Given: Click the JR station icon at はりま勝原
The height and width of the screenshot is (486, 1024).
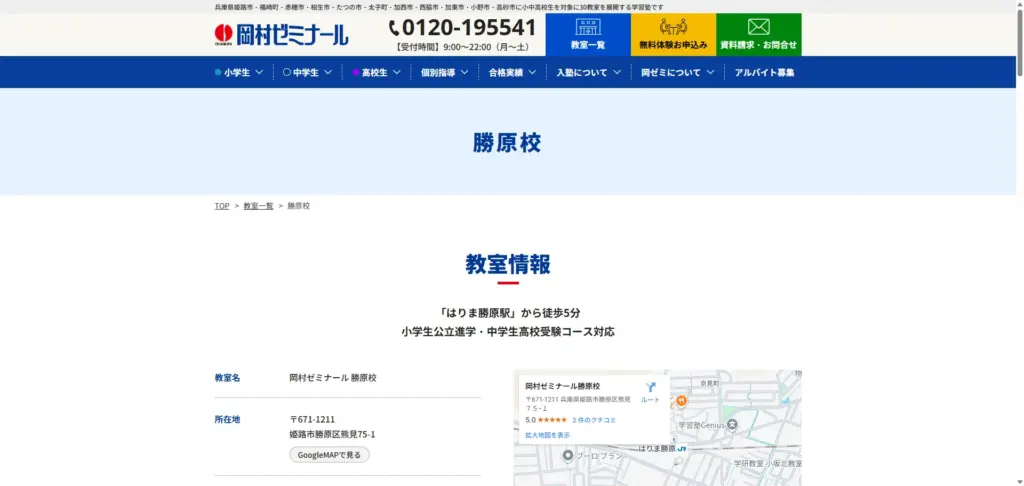Looking at the screenshot, I should 682,449.
